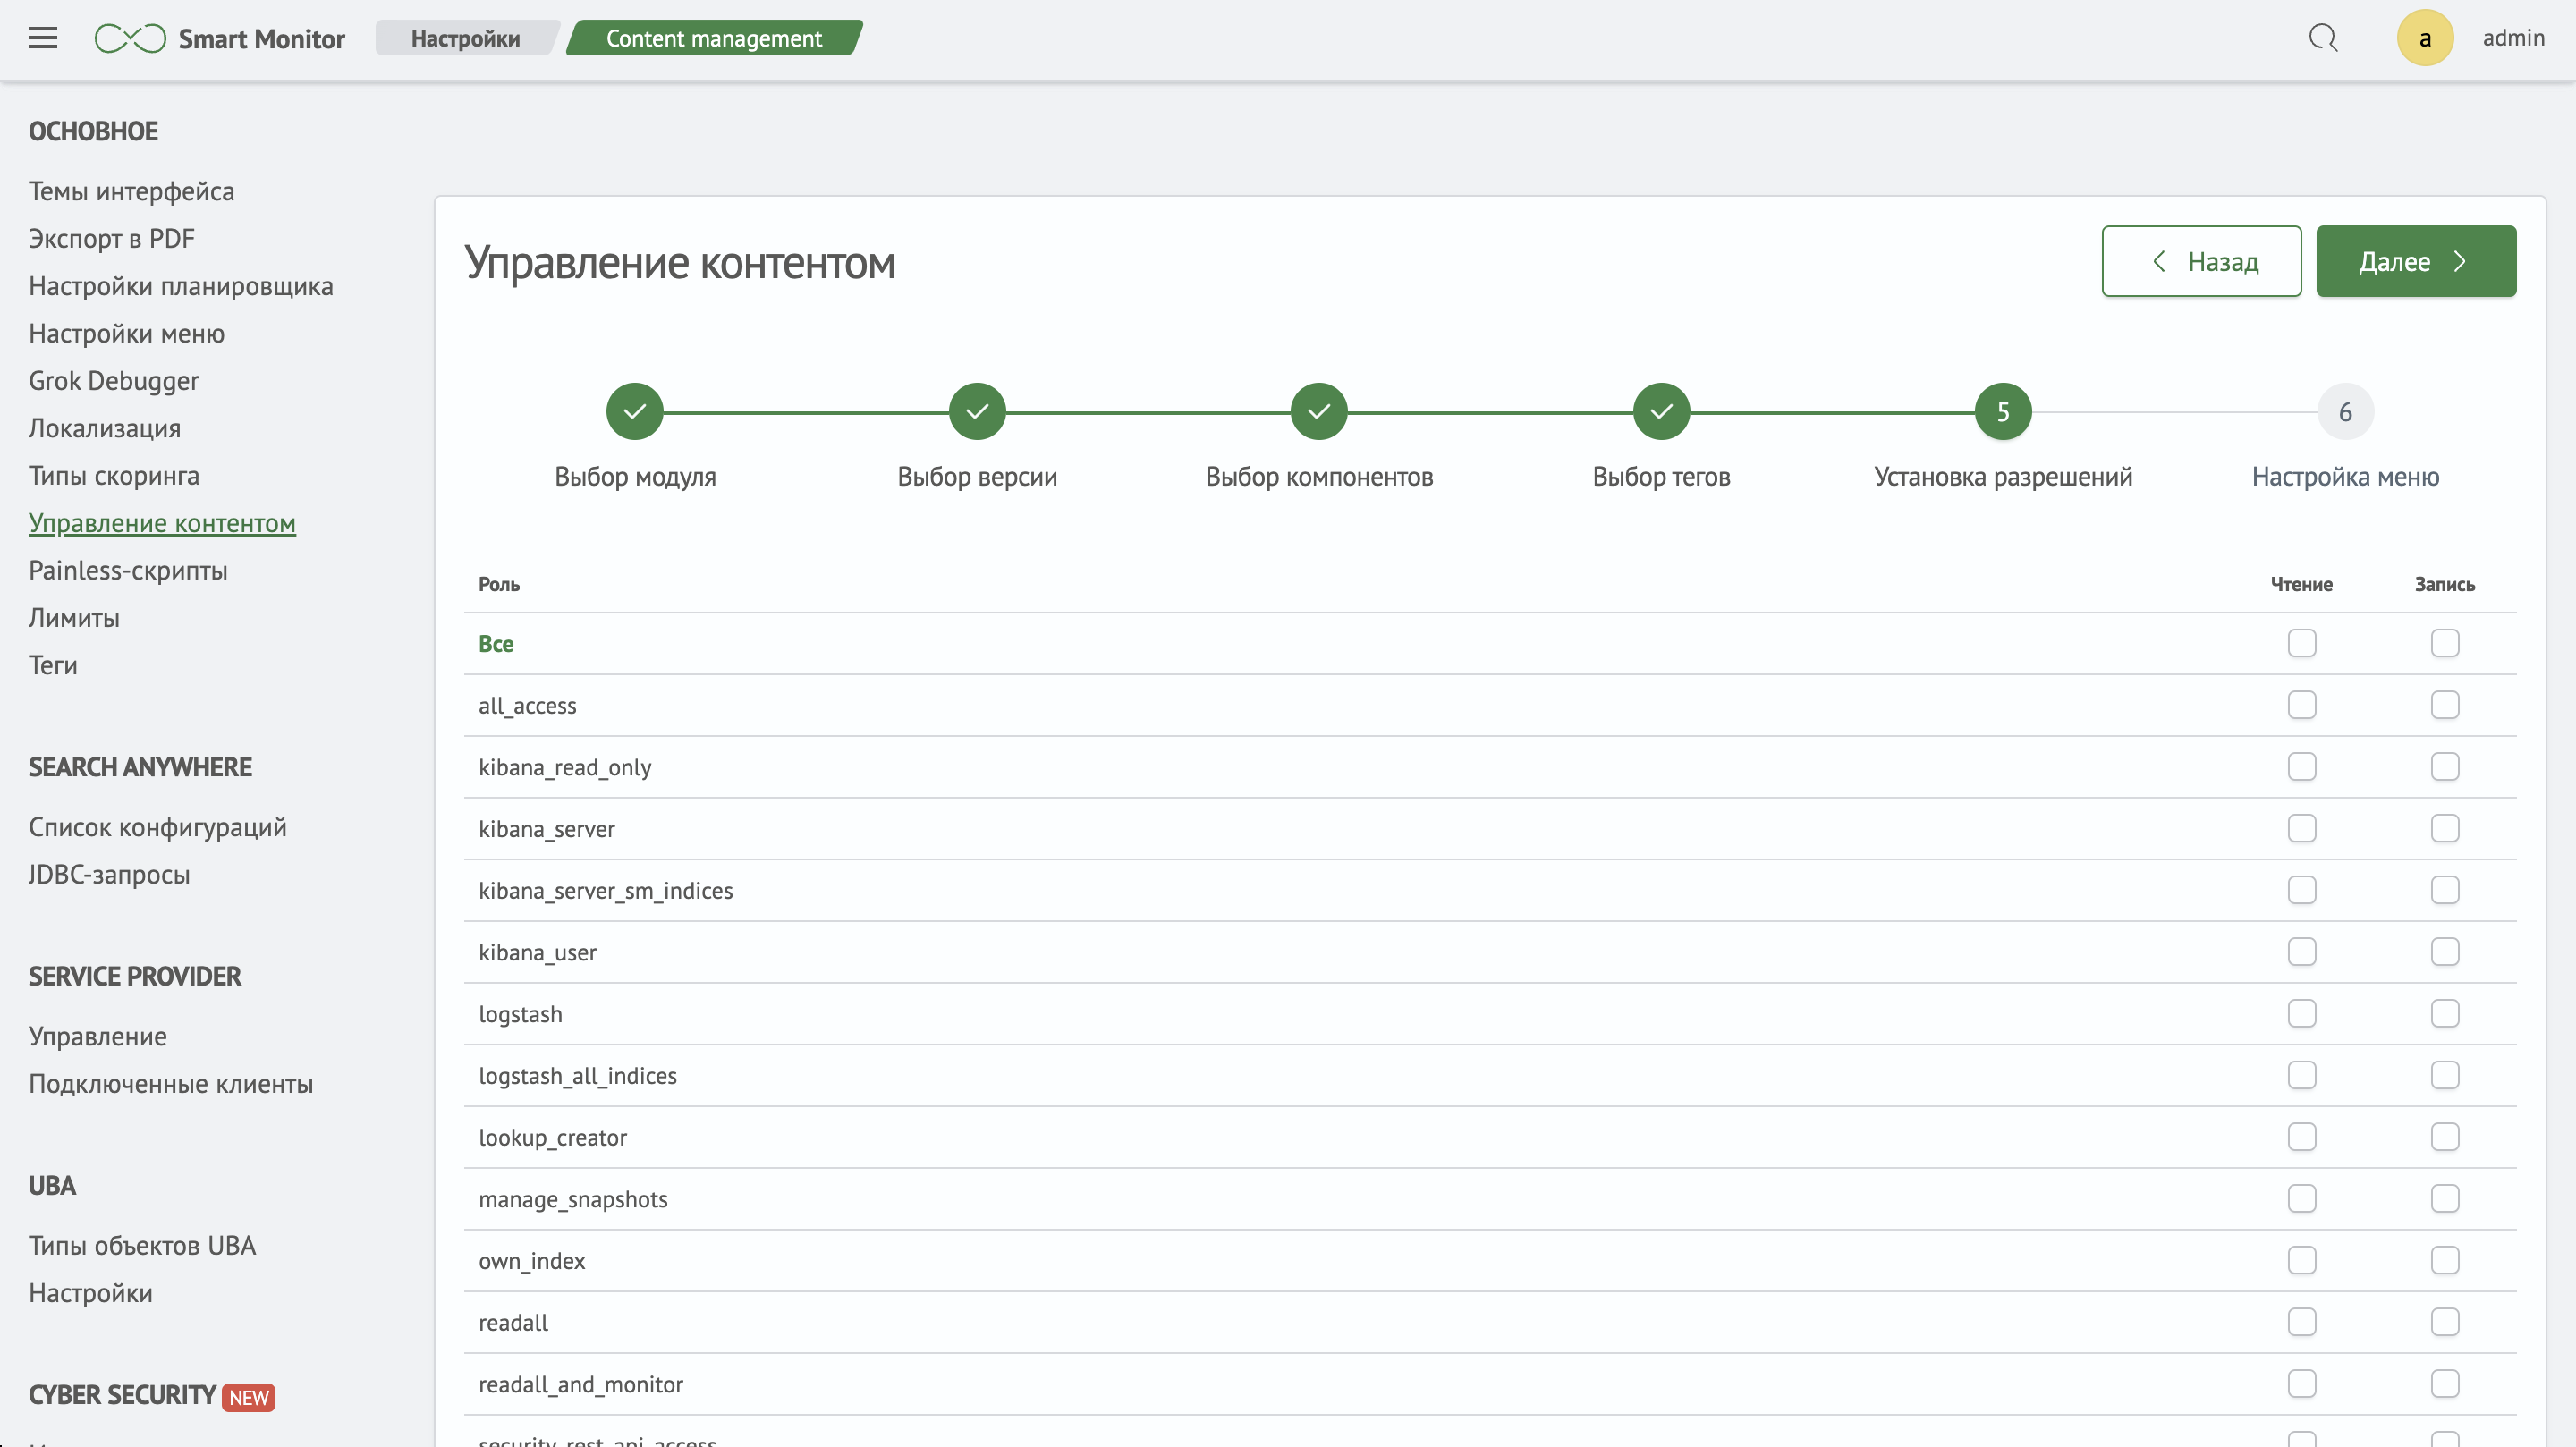
Task: Click Content management tab in top bar
Action: coord(713,38)
